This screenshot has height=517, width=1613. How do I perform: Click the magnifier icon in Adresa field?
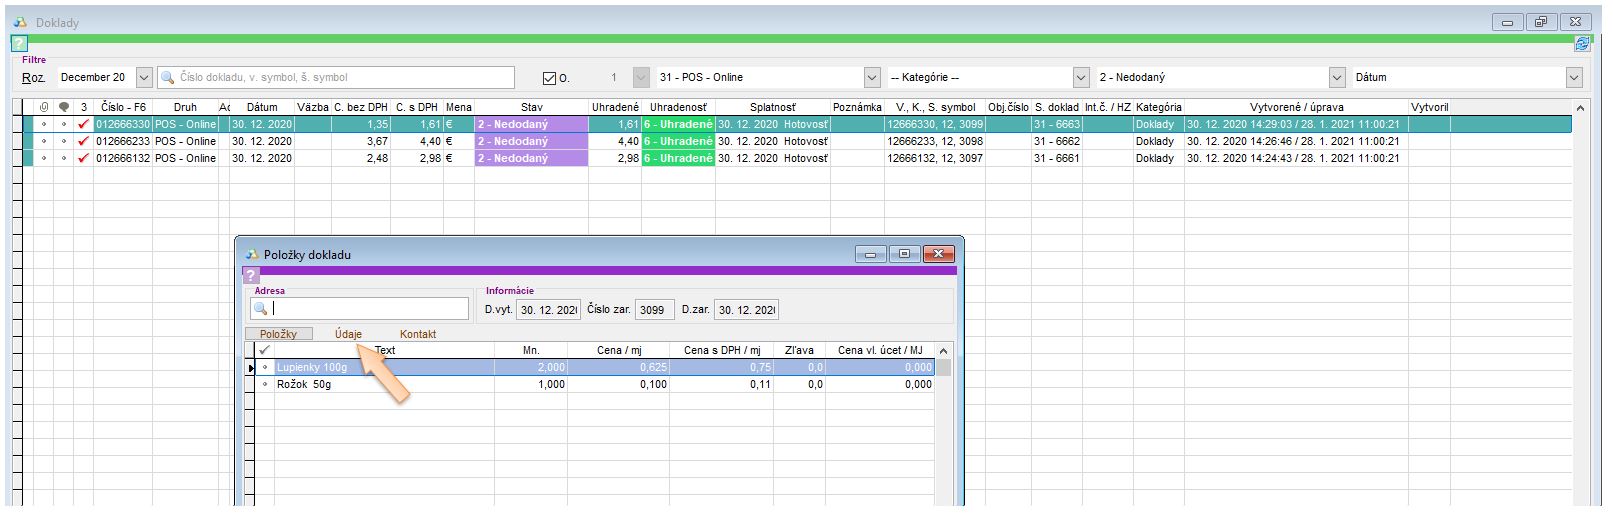[261, 309]
